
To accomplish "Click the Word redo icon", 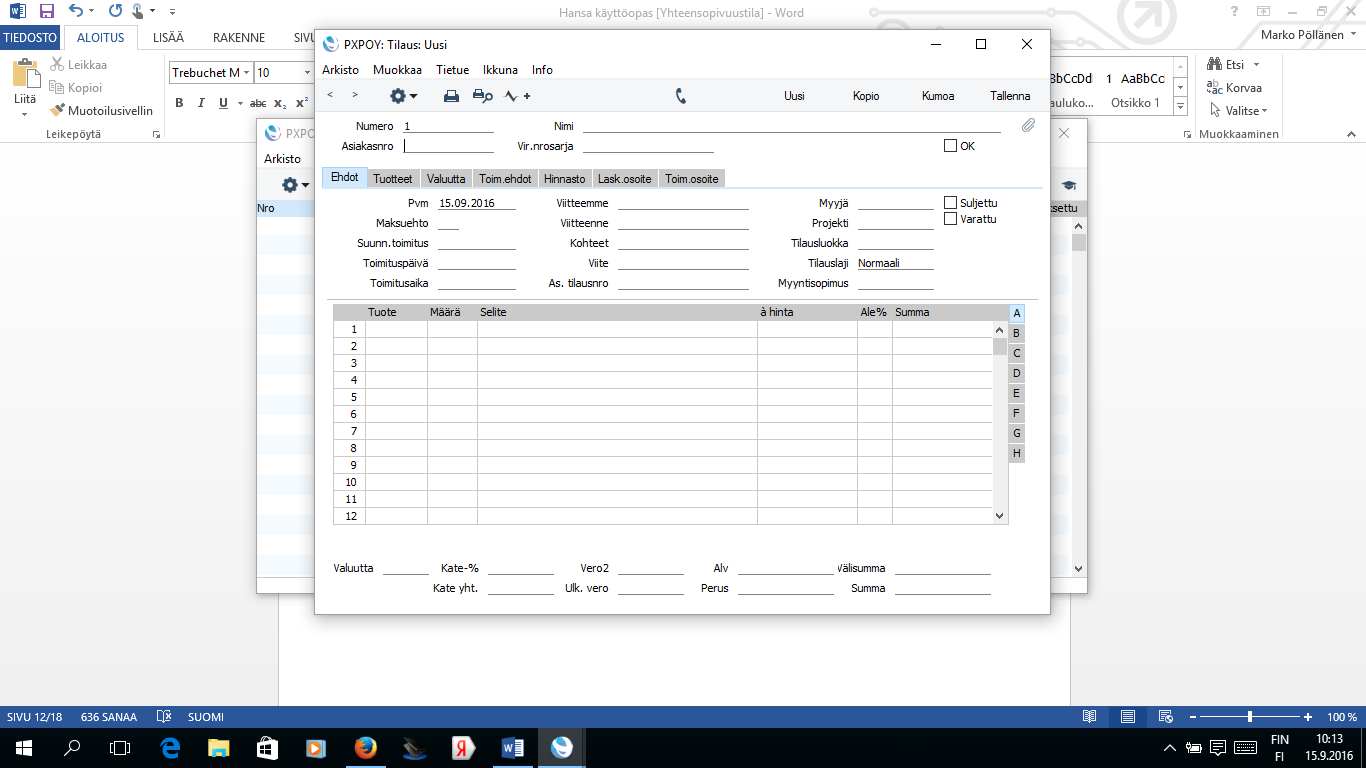I will point(114,12).
